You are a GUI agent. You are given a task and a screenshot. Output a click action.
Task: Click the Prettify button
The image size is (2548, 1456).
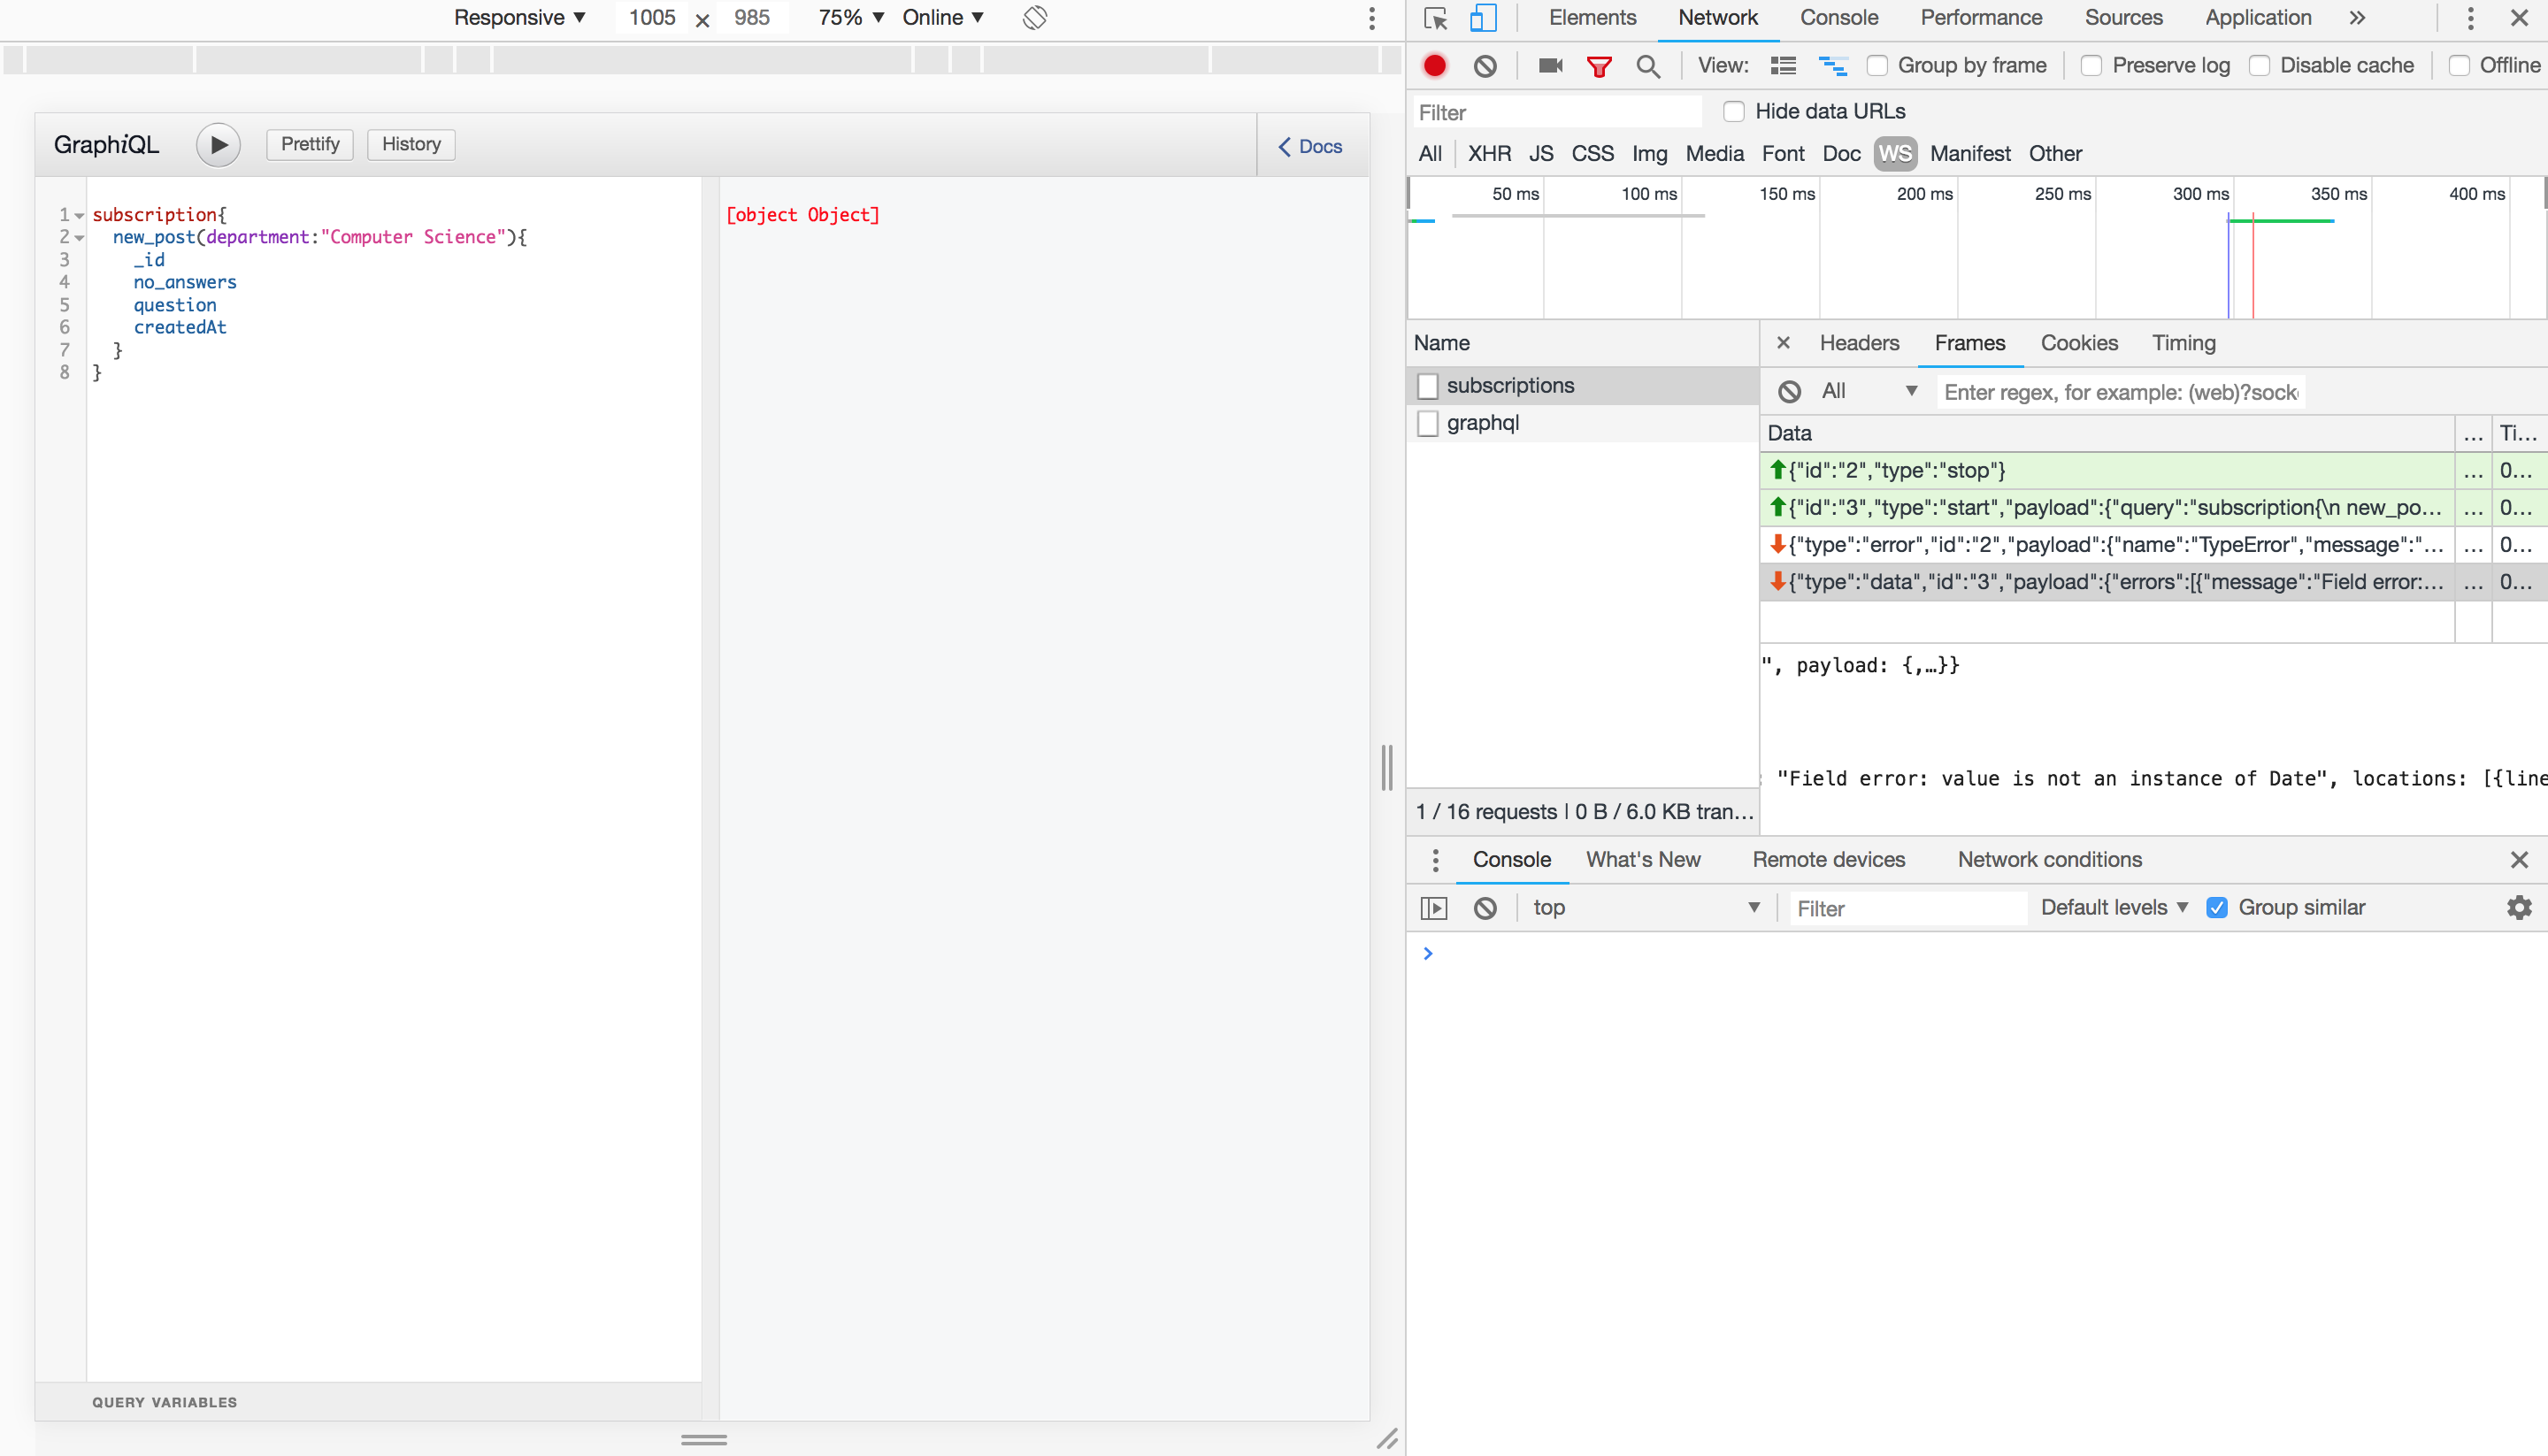tap(310, 144)
